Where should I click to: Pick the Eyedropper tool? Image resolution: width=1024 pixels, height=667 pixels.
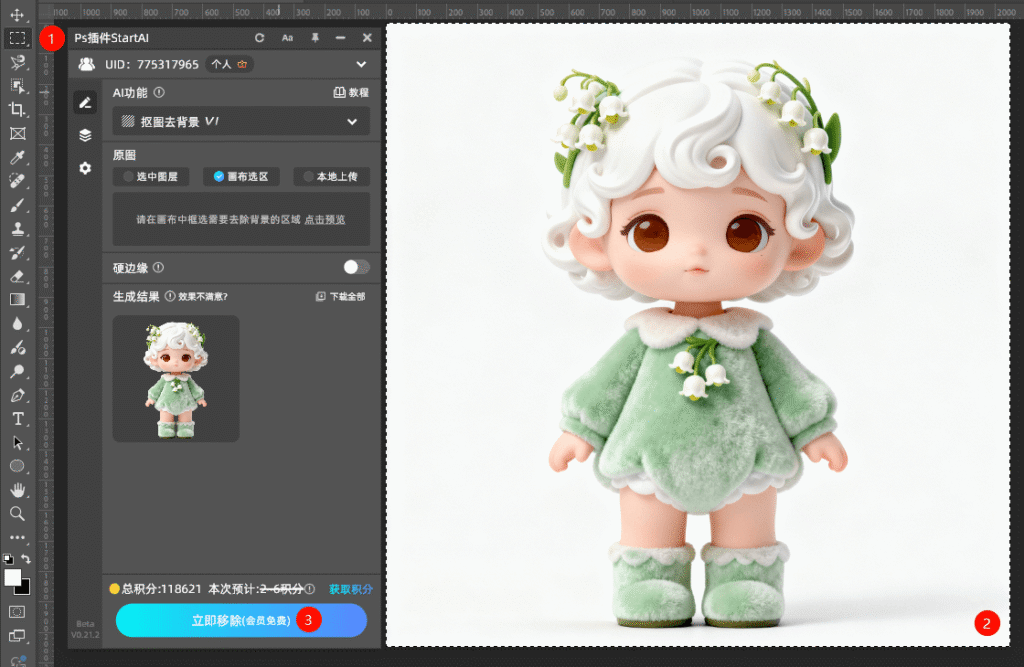point(17,157)
